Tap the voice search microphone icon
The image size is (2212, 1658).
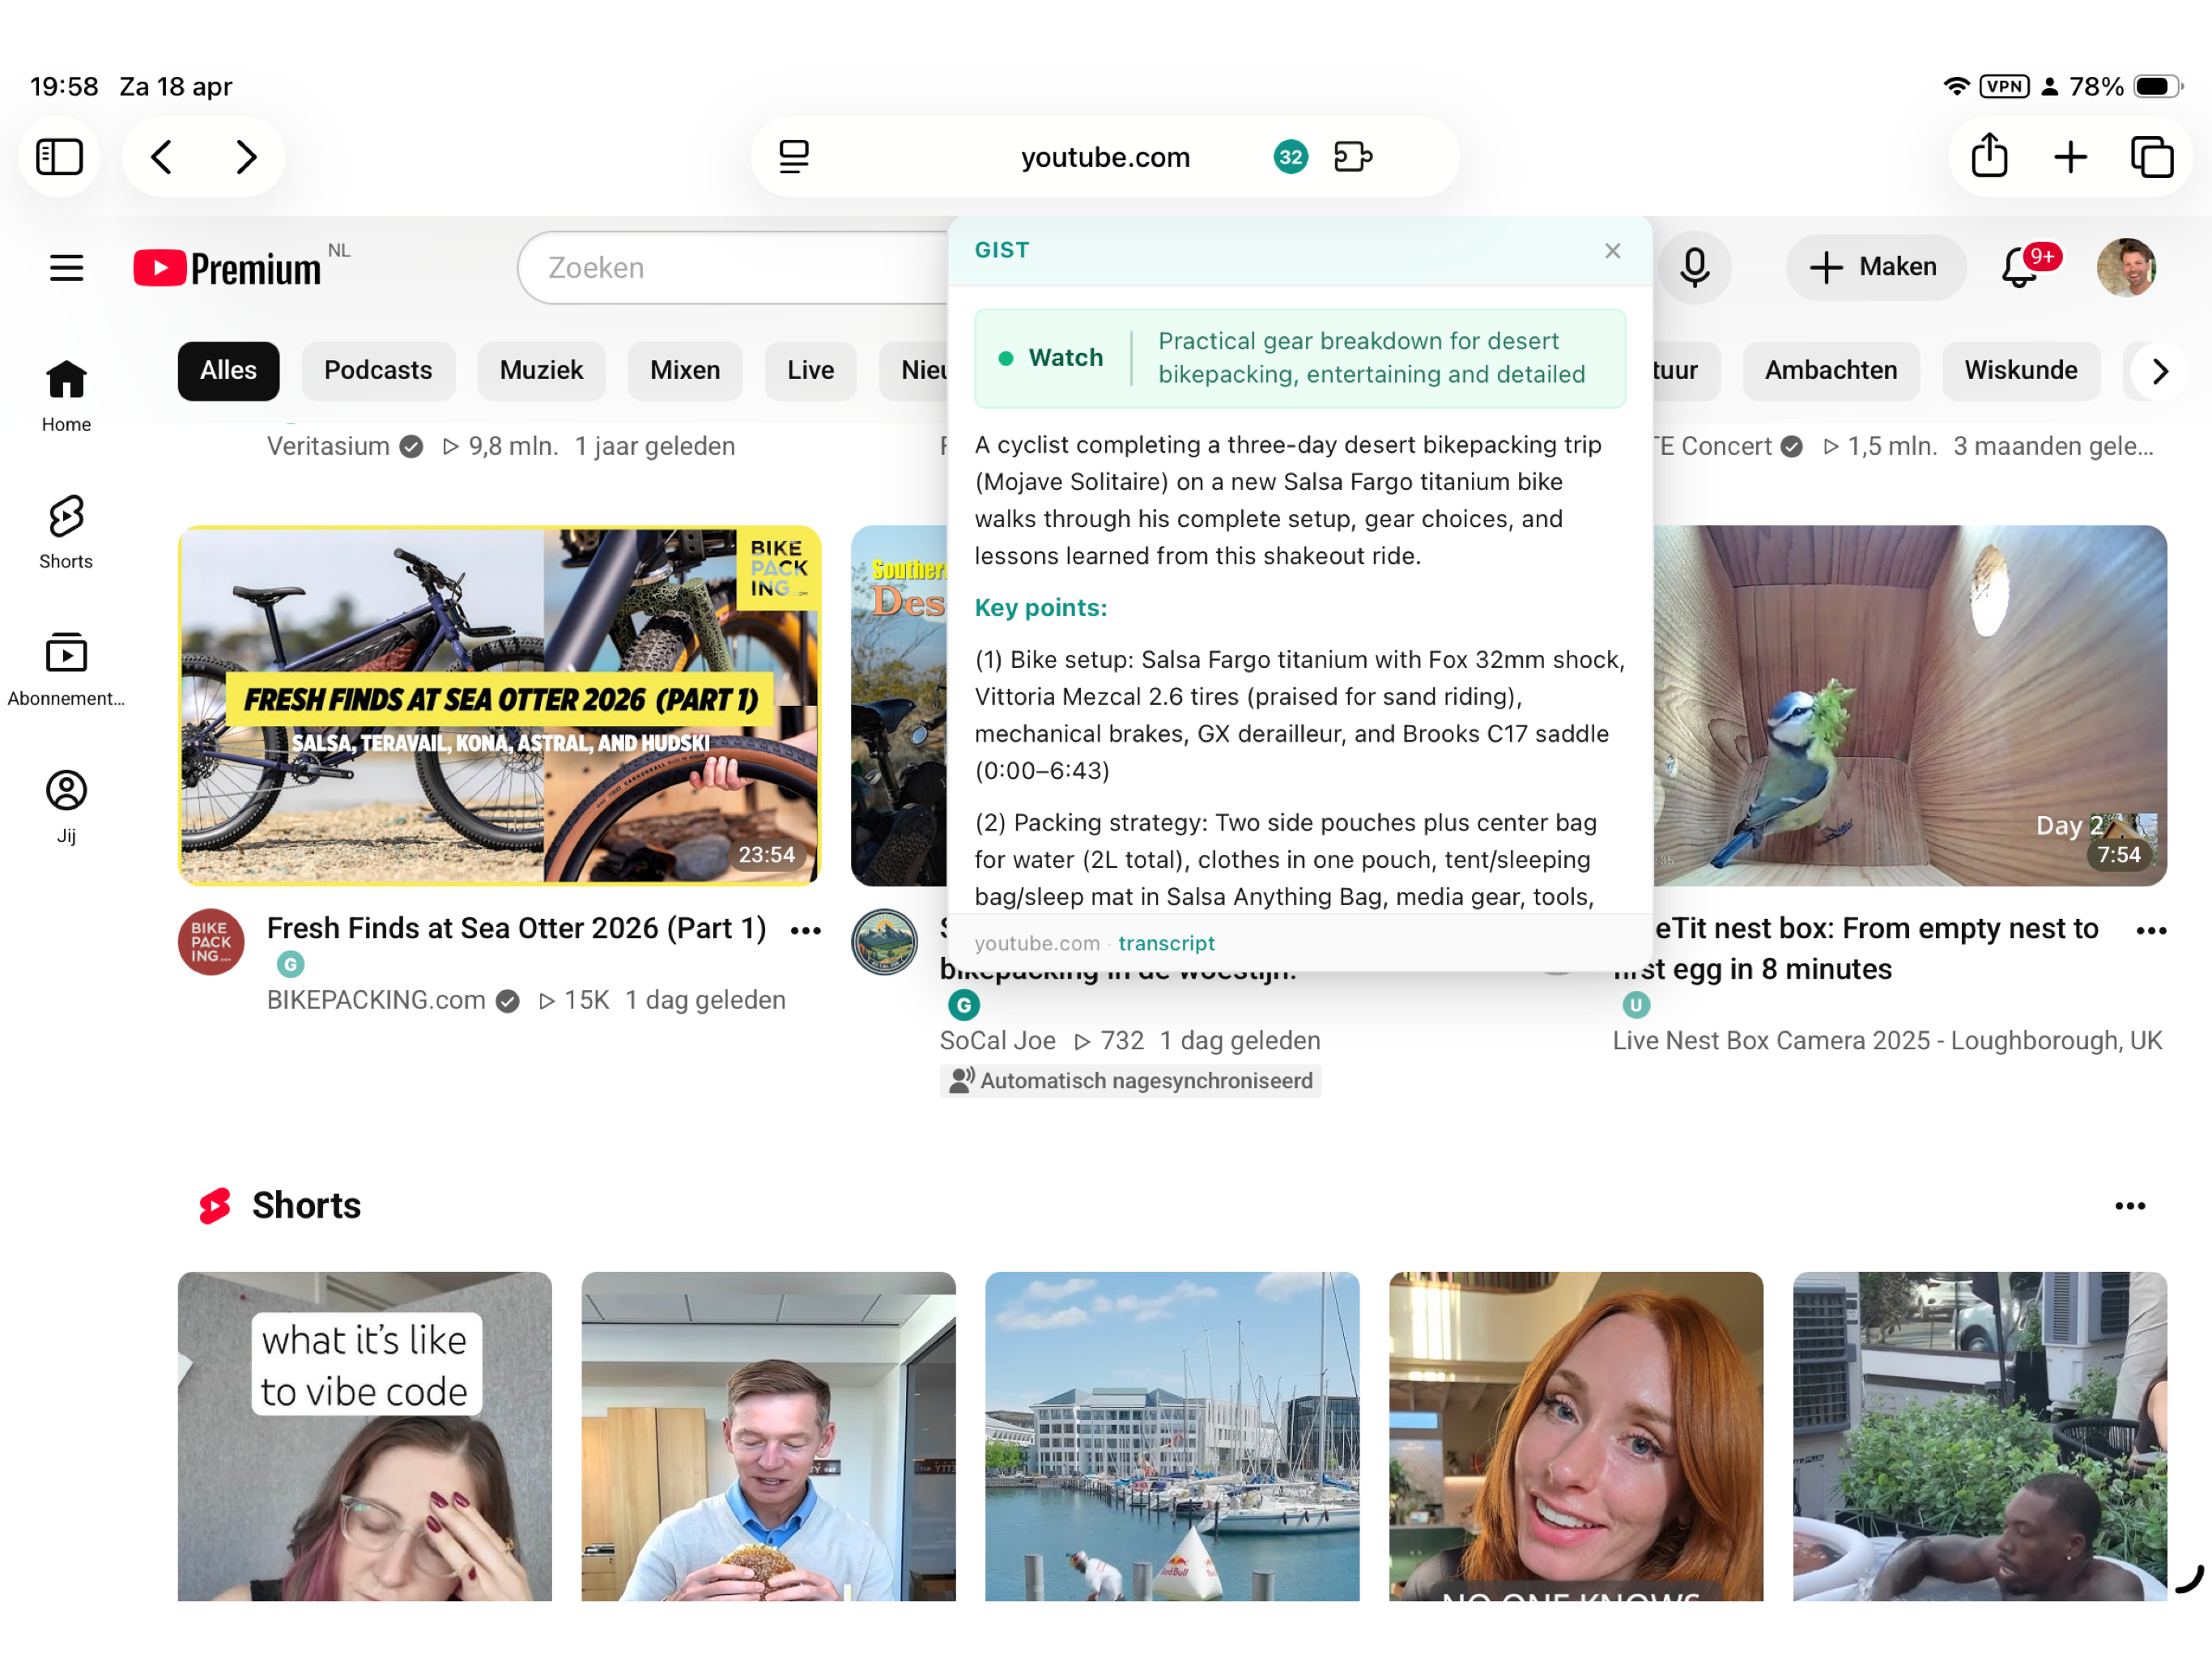(x=1694, y=267)
